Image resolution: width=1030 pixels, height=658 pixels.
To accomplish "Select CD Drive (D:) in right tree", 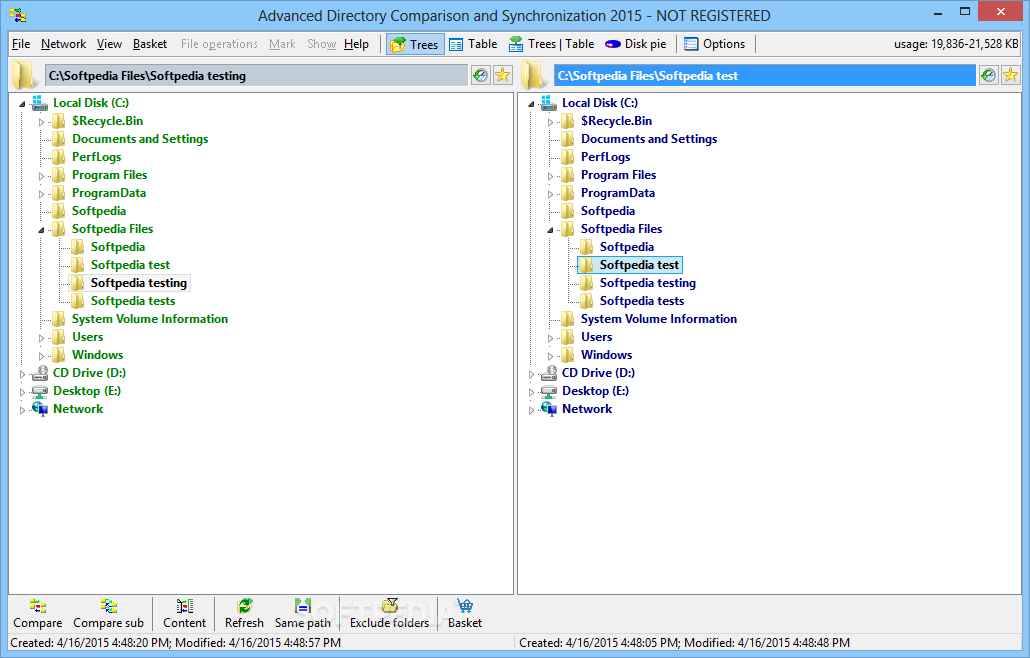I will (598, 373).
